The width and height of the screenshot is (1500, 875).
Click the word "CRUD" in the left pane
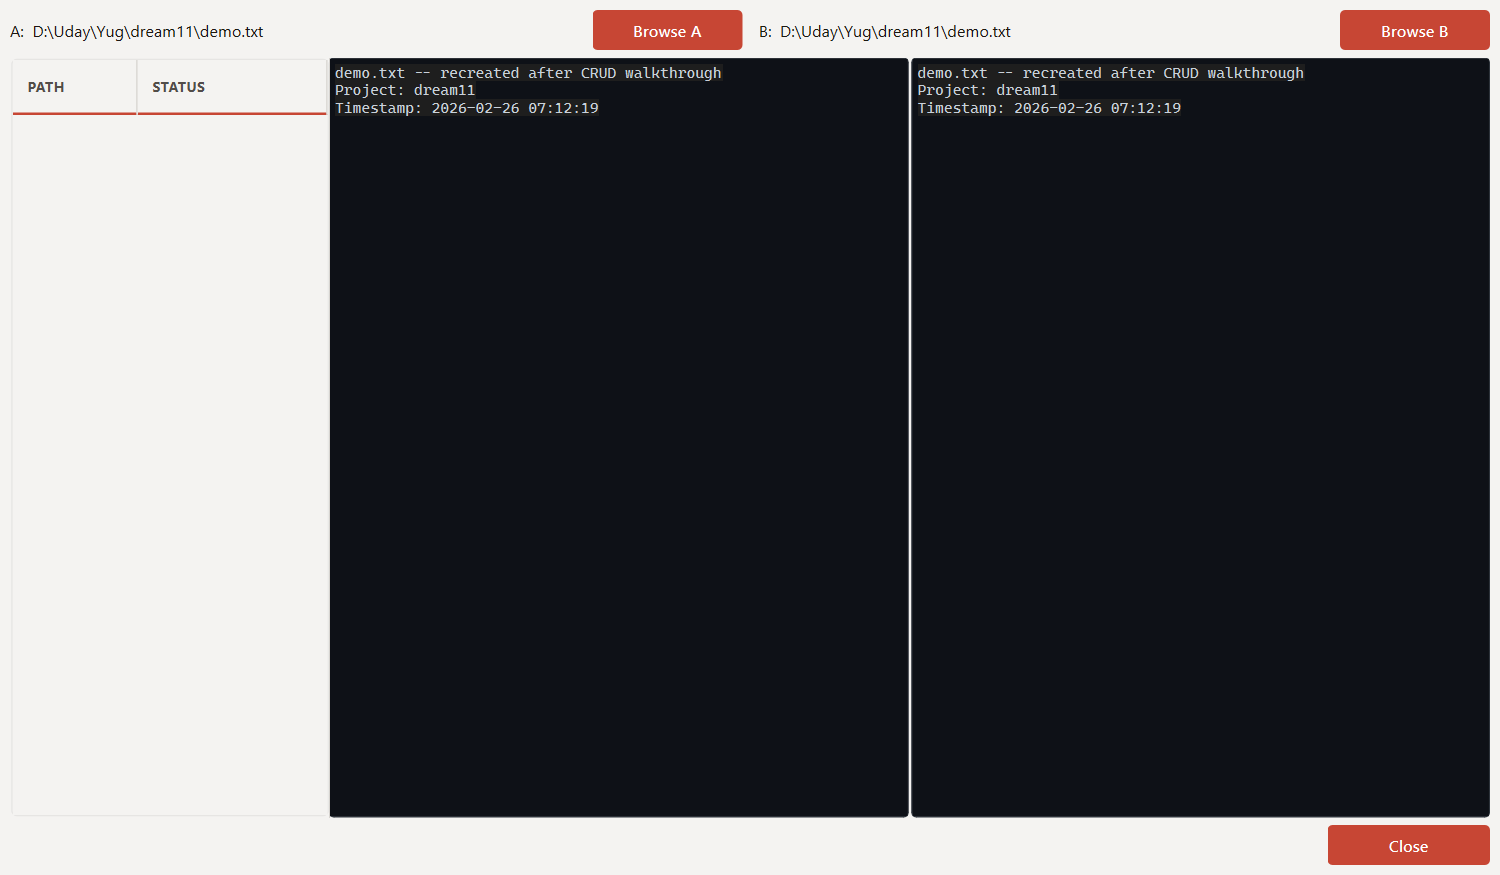point(598,73)
